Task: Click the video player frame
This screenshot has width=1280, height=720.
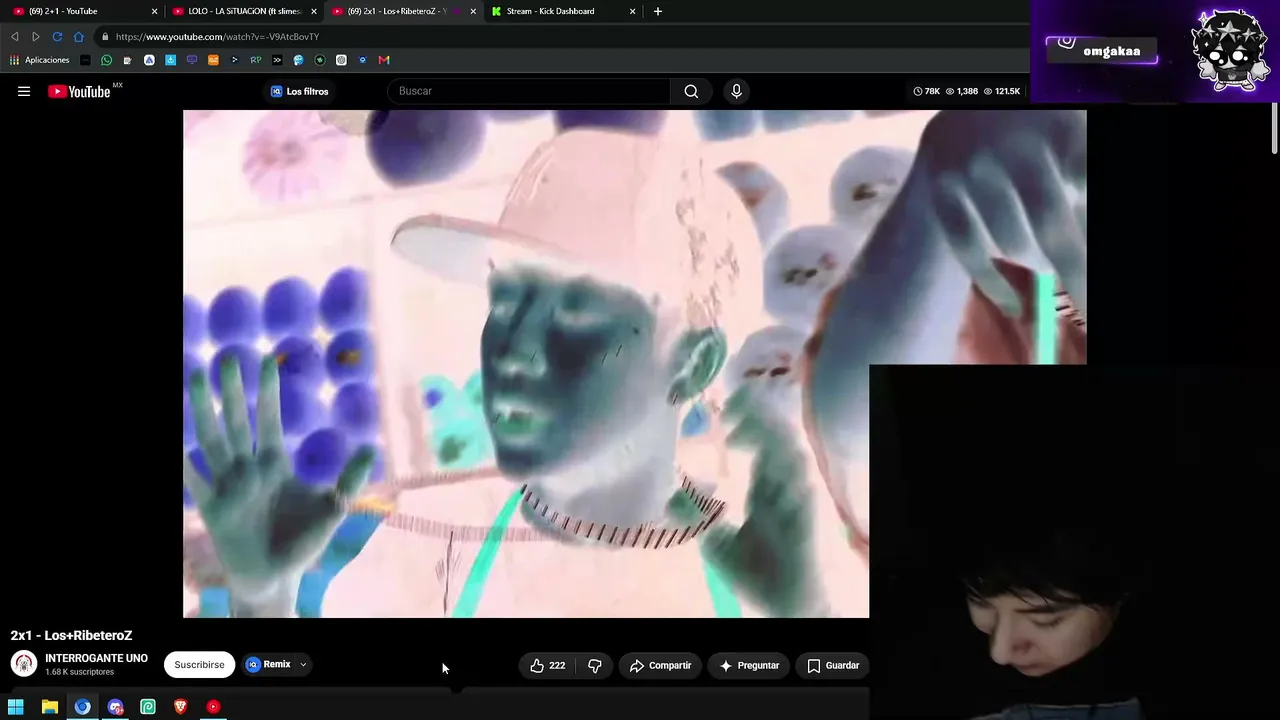Action: (634, 364)
